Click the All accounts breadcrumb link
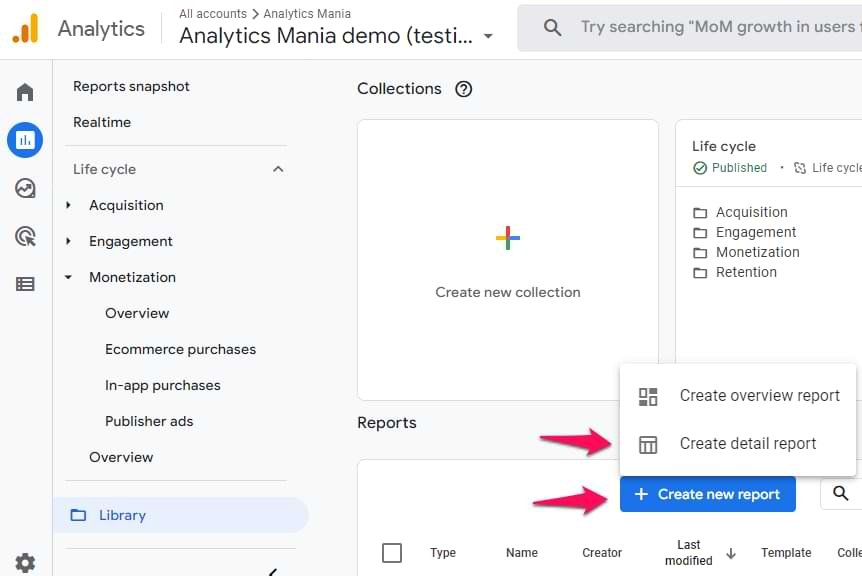 (213, 14)
